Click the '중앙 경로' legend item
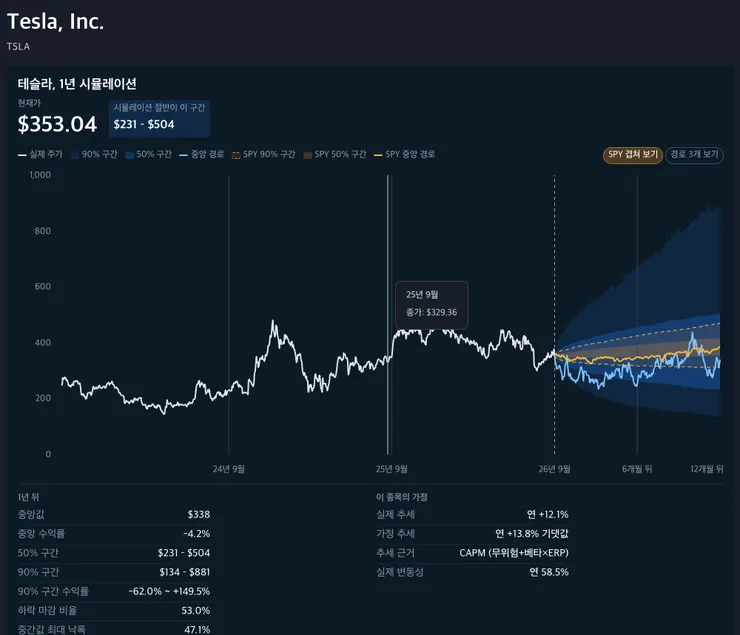Screen dimensions: 740x635 click(x=202, y=154)
